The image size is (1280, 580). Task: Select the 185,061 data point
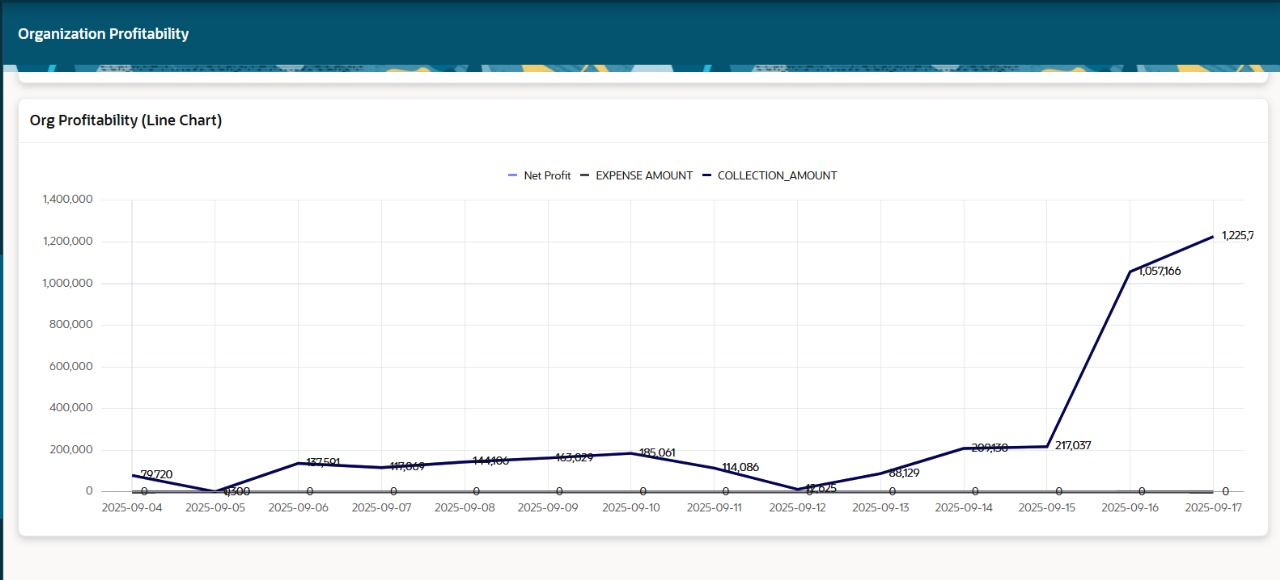tap(631, 453)
